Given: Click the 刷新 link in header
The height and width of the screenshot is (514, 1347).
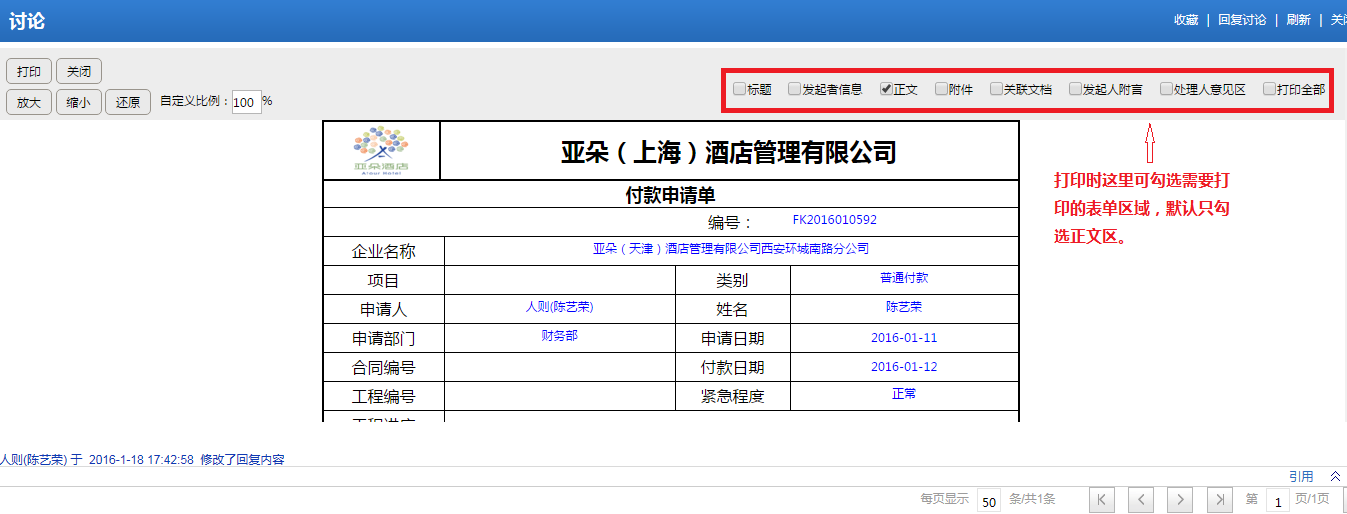Looking at the screenshot, I should (x=1298, y=20).
